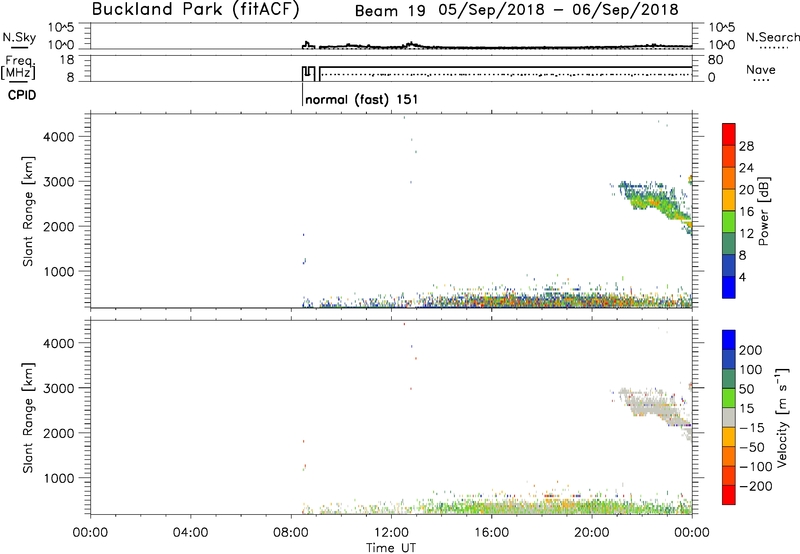Click the Buckland Park (fitACF) title
Viewport: 800px width, 554px height.
pos(195,10)
